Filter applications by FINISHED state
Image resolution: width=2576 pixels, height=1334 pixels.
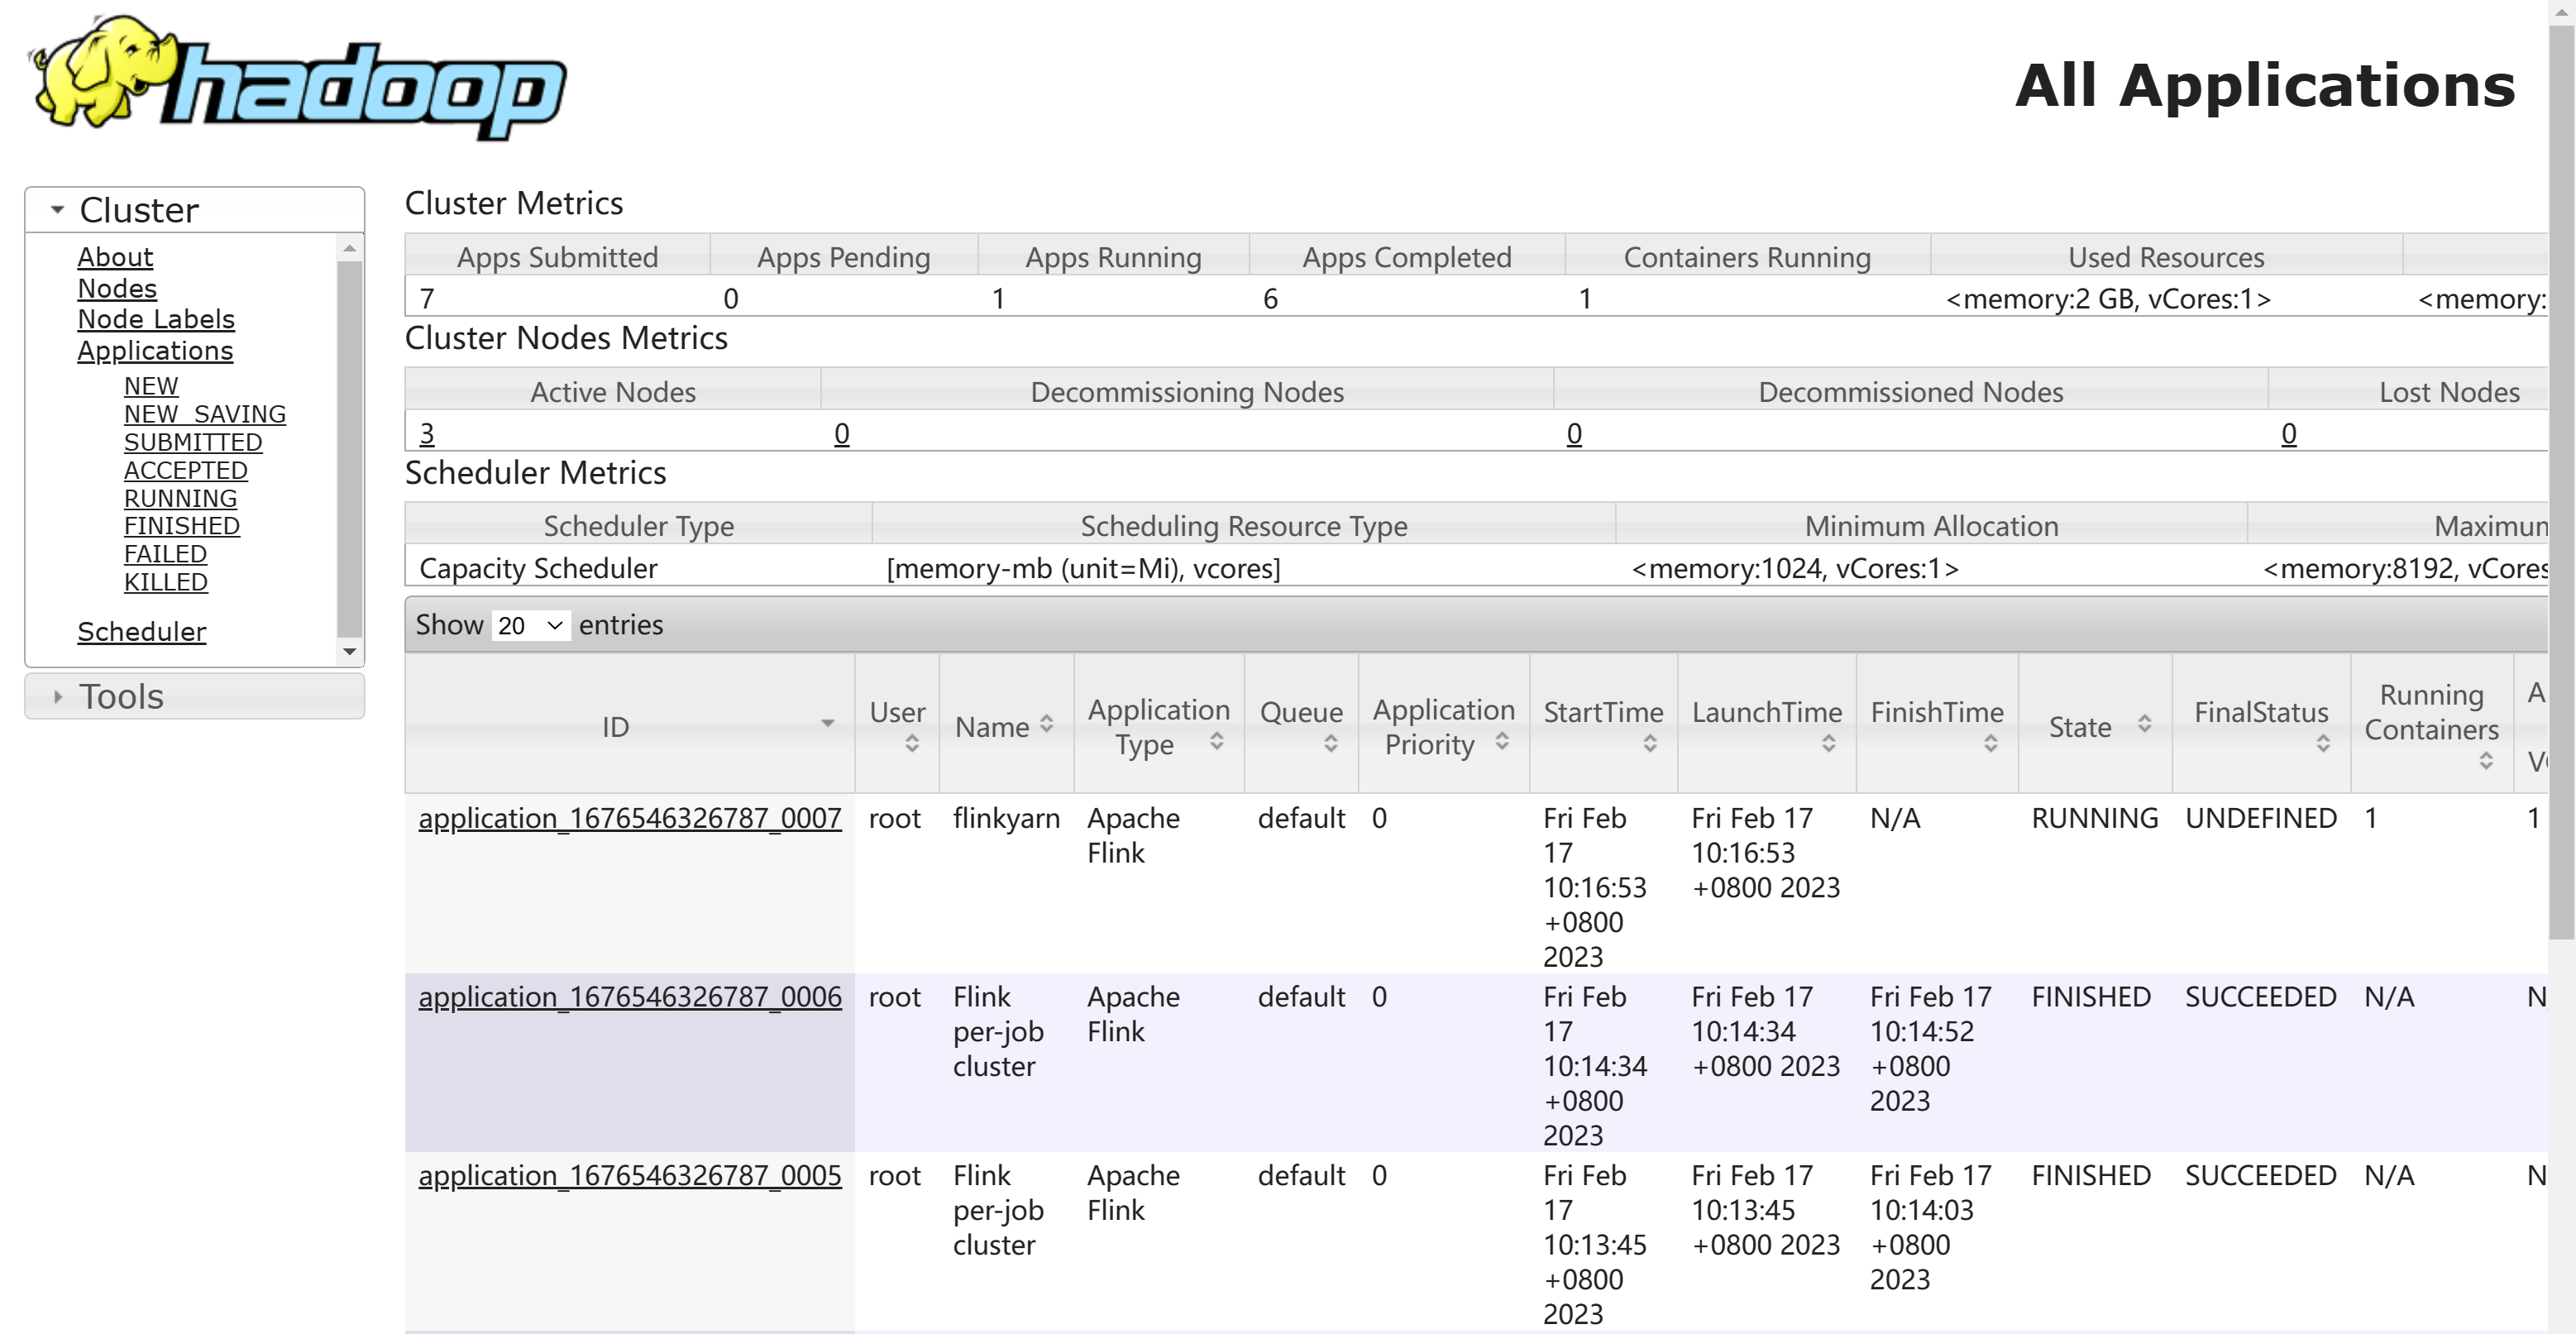pyautogui.click(x=182, y=526)
